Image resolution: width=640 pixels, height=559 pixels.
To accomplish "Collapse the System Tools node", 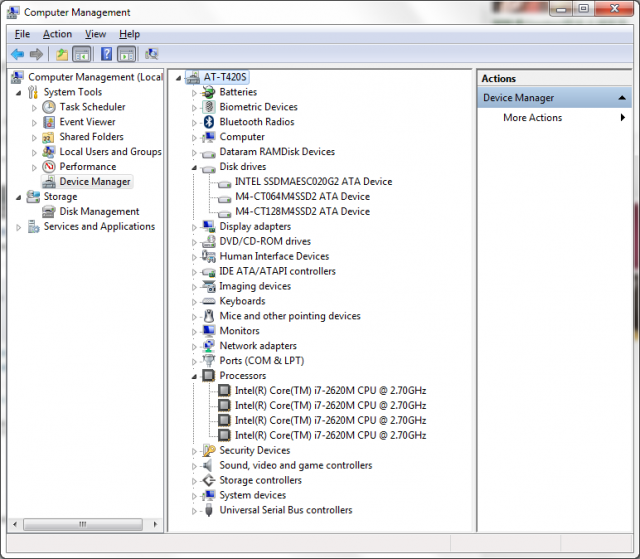I will click(18, 93).
